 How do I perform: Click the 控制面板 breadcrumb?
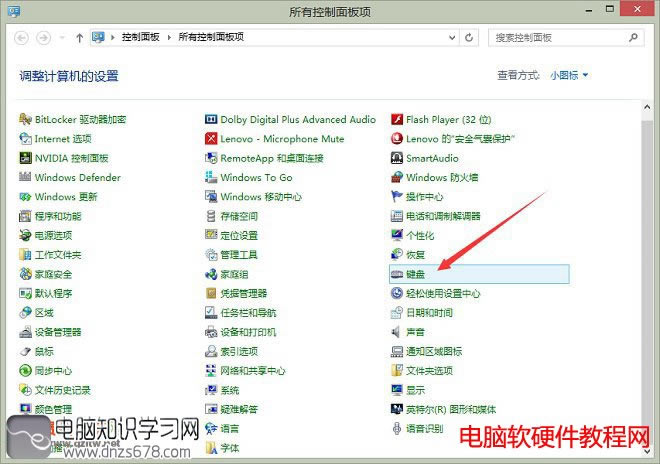tap(141, 37)
